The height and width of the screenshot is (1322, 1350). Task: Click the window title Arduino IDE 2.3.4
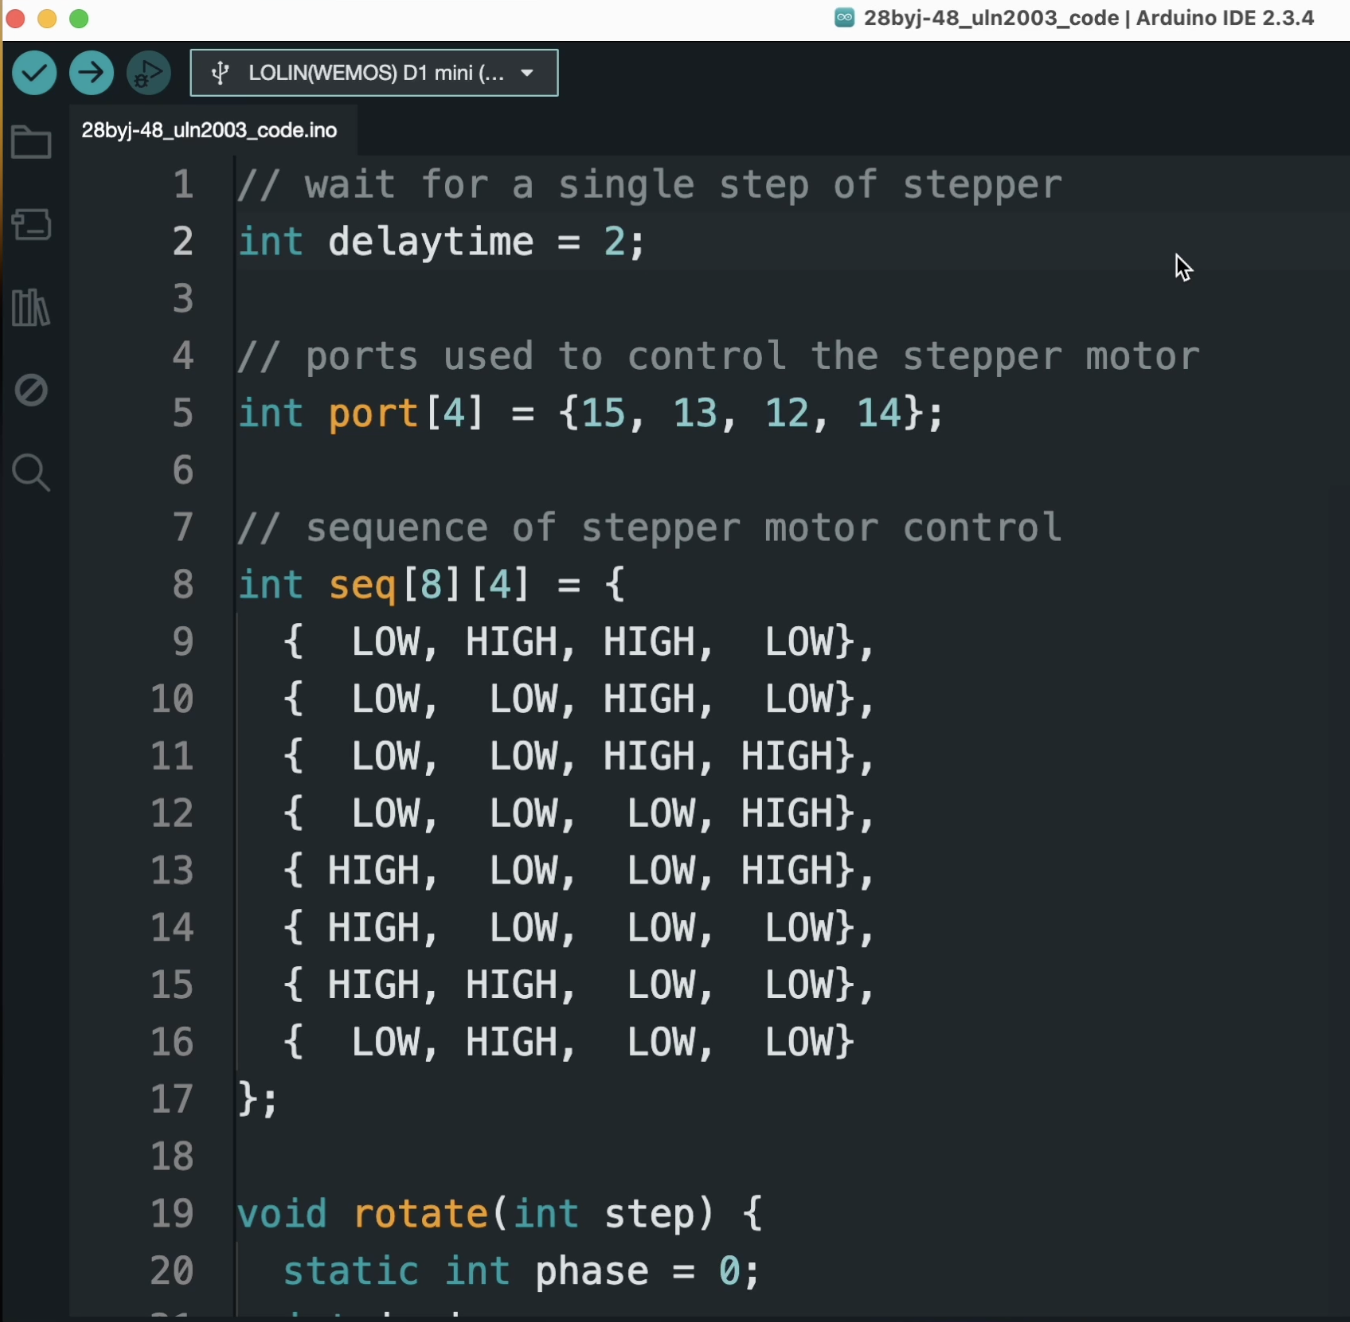[x=1225, y=18]
